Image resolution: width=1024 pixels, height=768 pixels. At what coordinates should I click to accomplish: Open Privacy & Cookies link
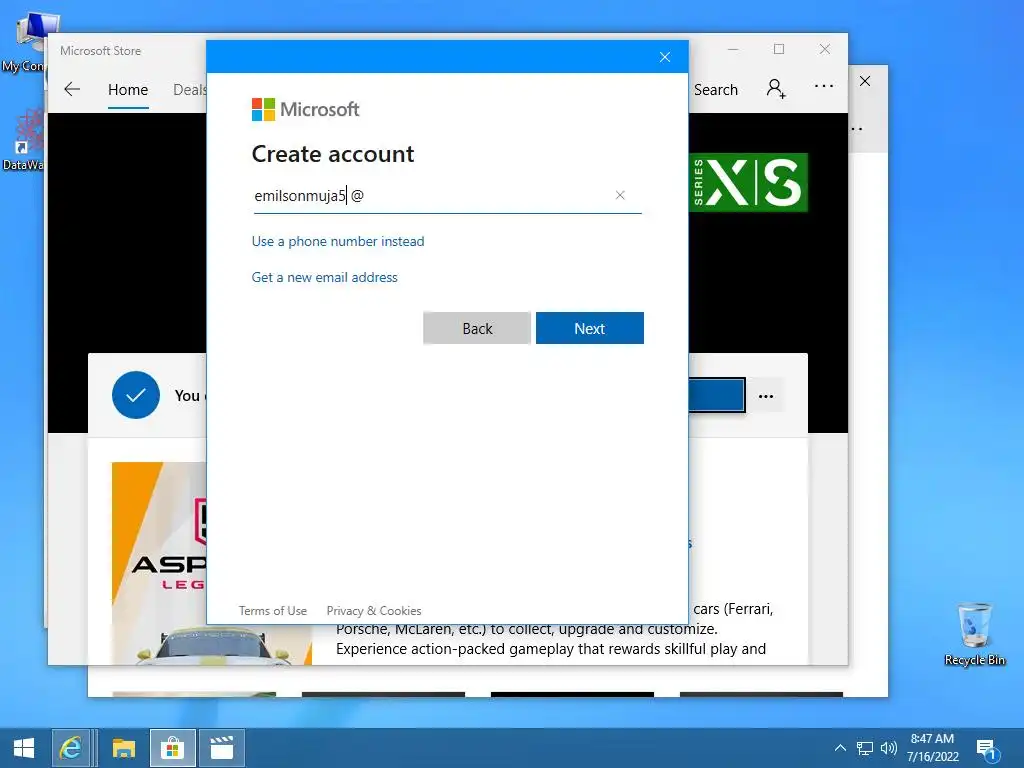tap(374, 611)
